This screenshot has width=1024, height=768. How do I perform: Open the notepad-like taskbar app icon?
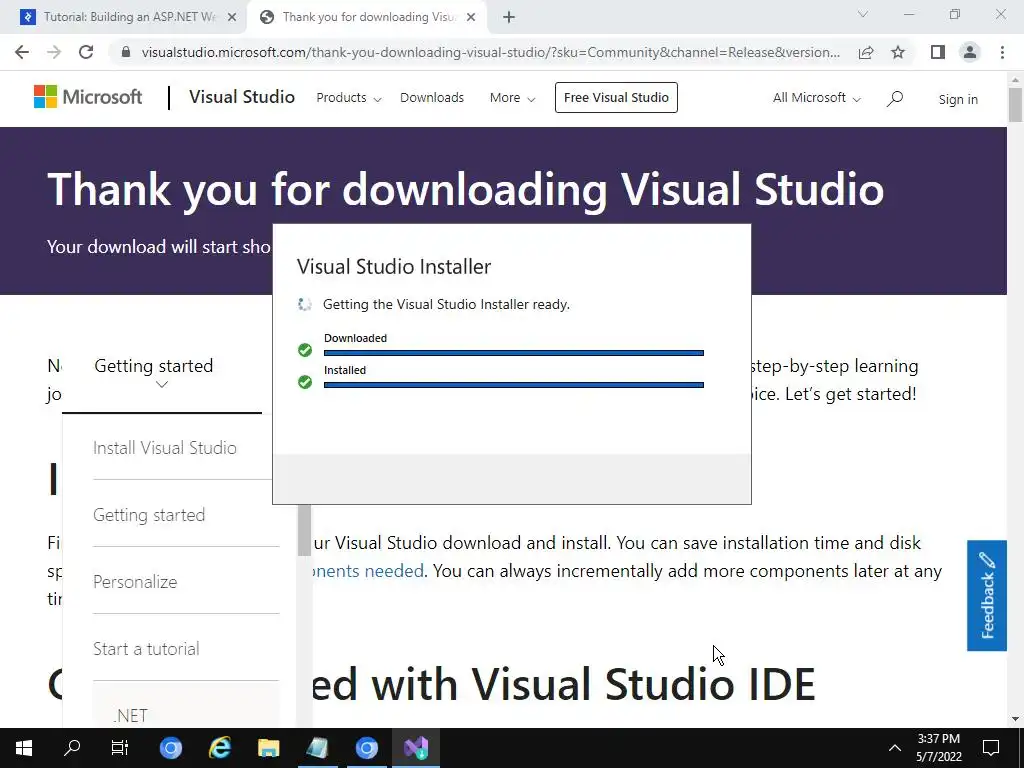[x=317, y=748]
